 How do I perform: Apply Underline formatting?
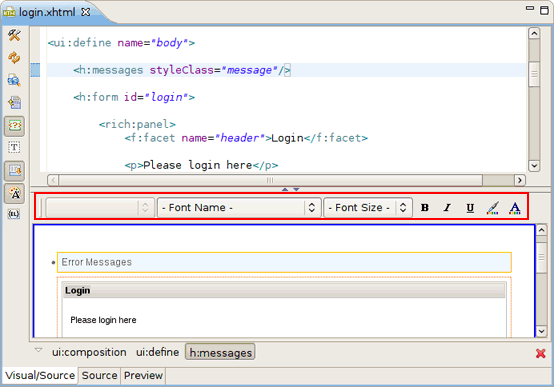(x=470, y=207)
